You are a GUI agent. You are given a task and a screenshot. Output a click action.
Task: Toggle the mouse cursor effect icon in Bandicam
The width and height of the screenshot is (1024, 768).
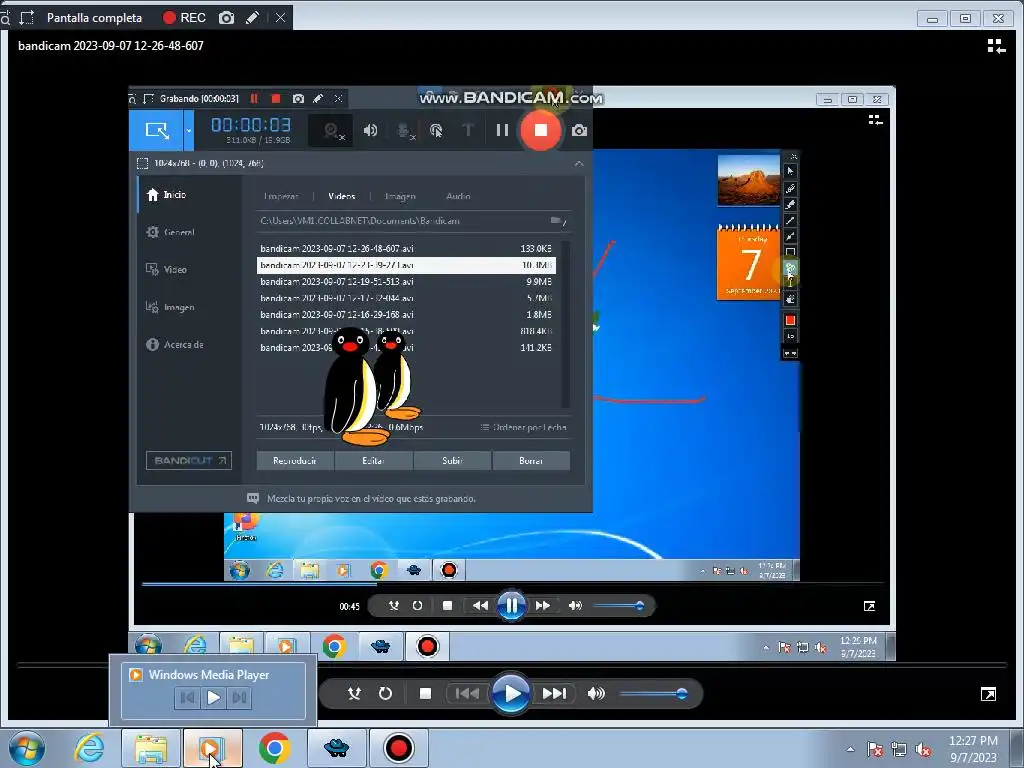coord(436,130)
